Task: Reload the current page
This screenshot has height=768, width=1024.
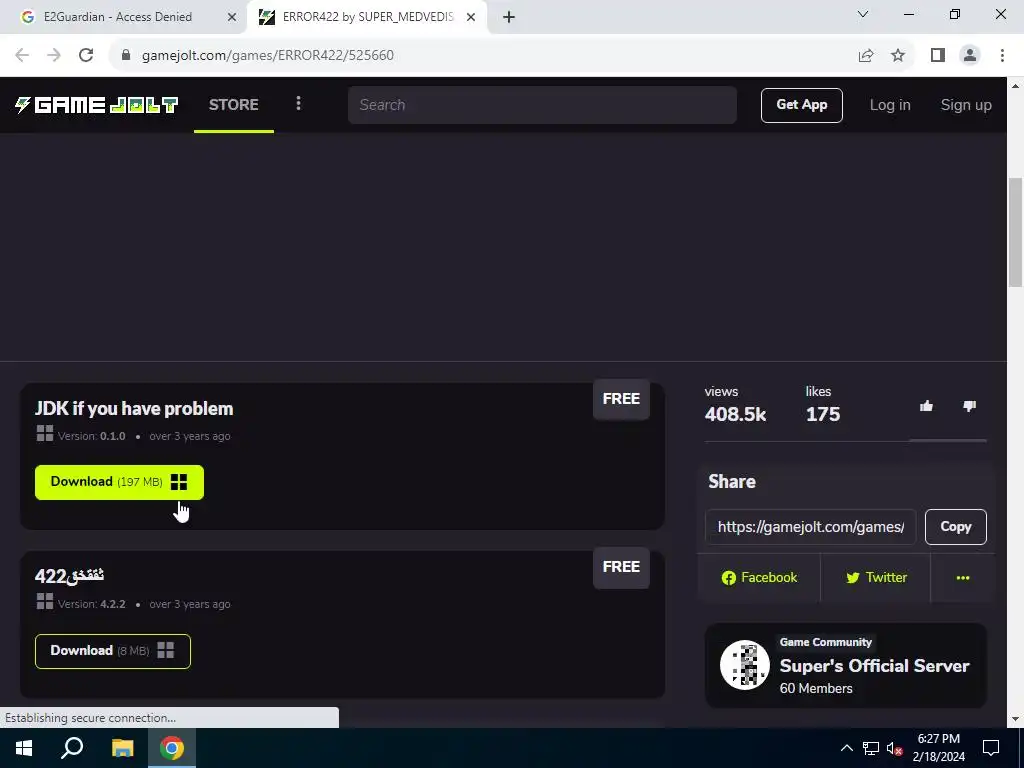Action: 86,55
